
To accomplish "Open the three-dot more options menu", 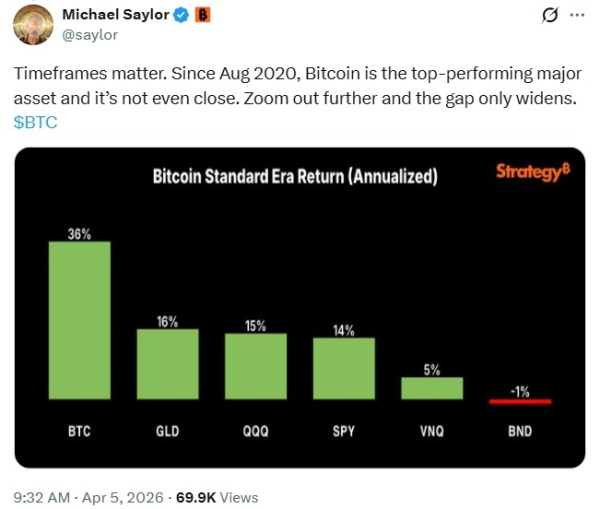I will coord(577,15).
